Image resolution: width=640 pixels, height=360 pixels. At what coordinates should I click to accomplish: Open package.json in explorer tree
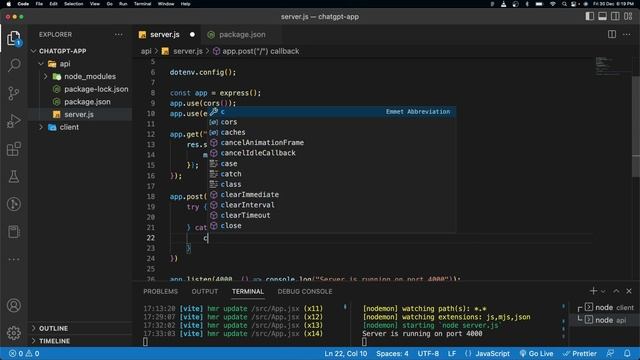click(87, 102)
